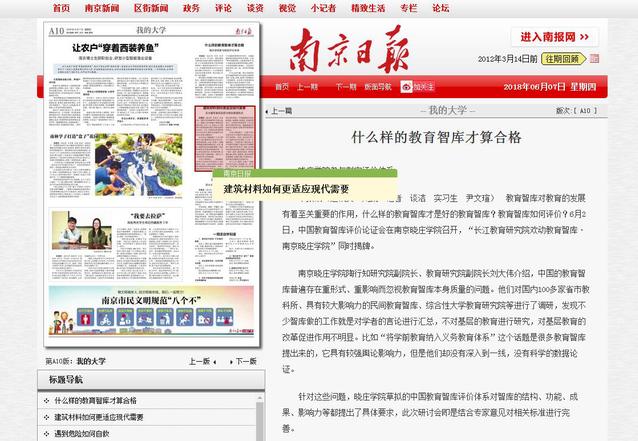Click the Weibo 加关注 icon
The image size is (638, 441).
pos(417,87)
